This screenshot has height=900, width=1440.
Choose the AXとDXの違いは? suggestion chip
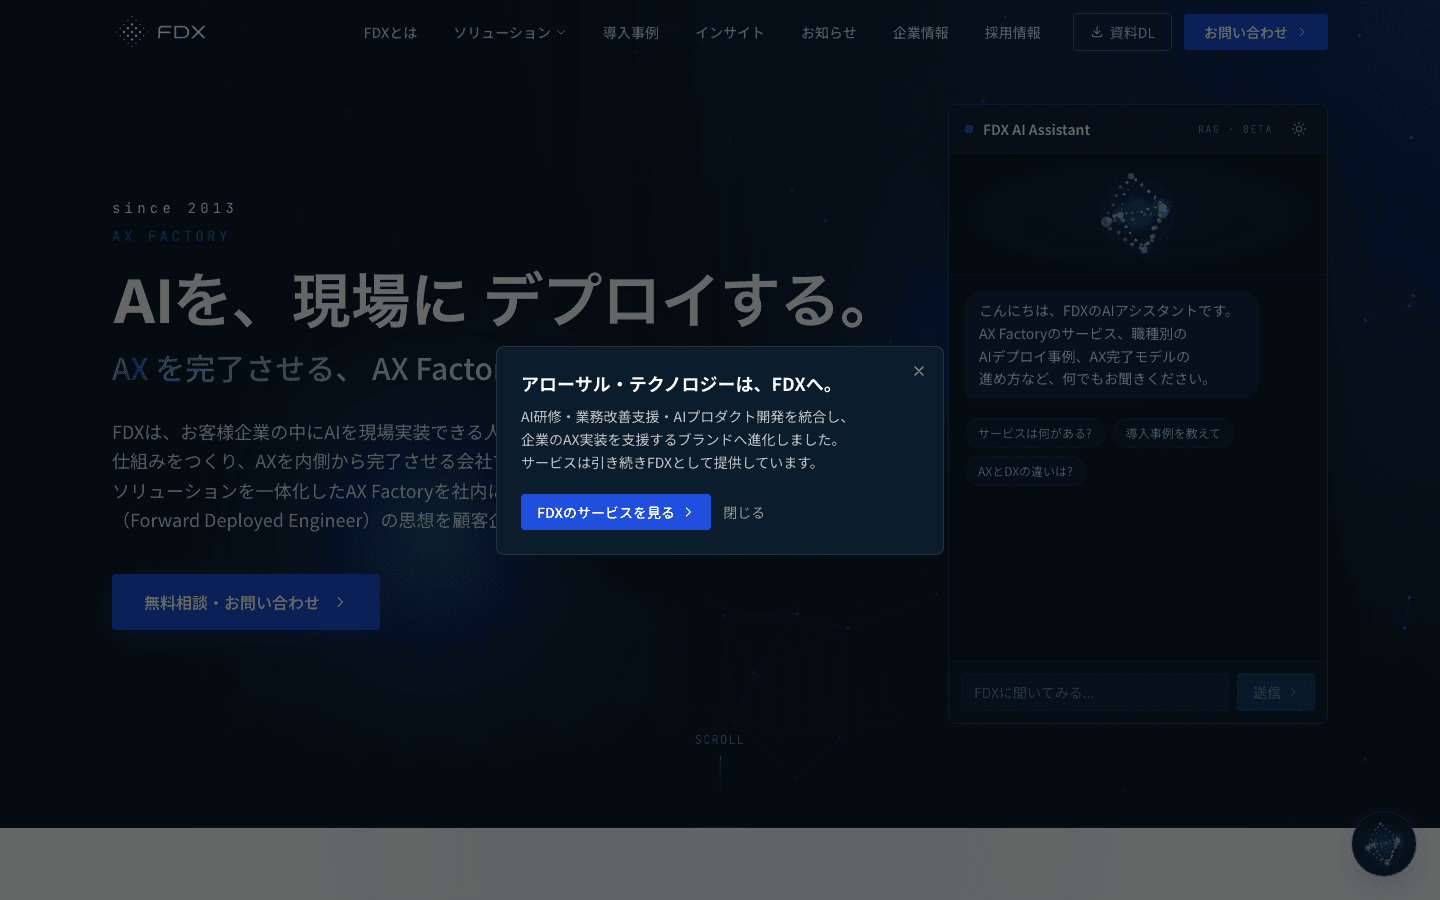pyautogui.click(x=1025, y=471)
